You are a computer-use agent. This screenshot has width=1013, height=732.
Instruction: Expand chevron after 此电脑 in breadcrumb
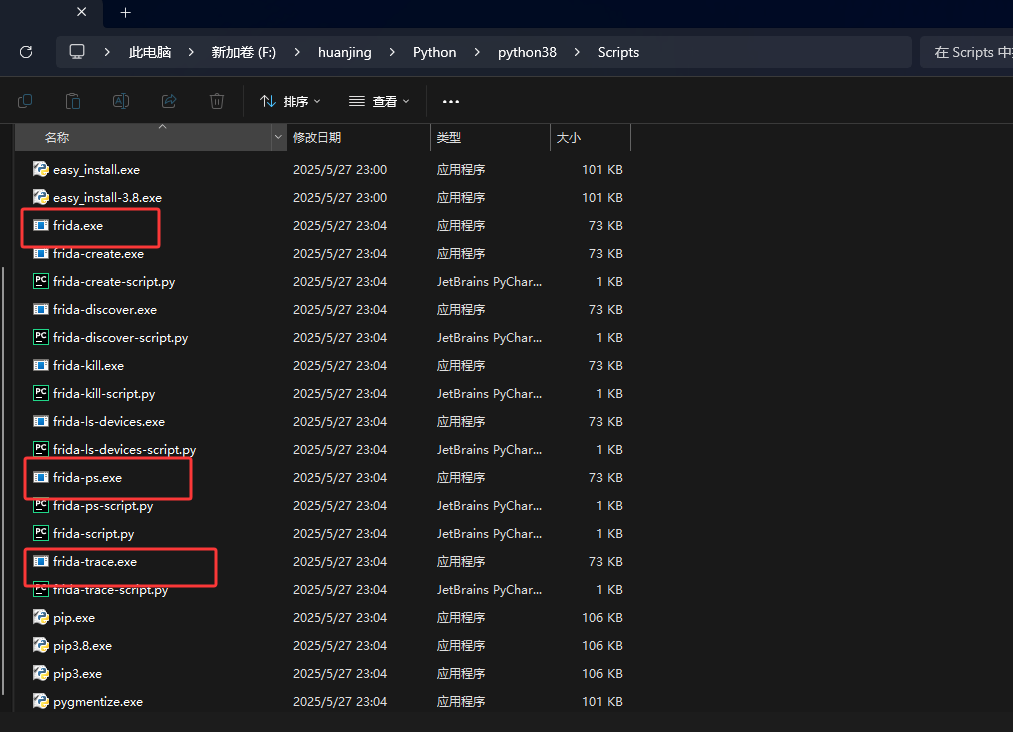(191, 52)
